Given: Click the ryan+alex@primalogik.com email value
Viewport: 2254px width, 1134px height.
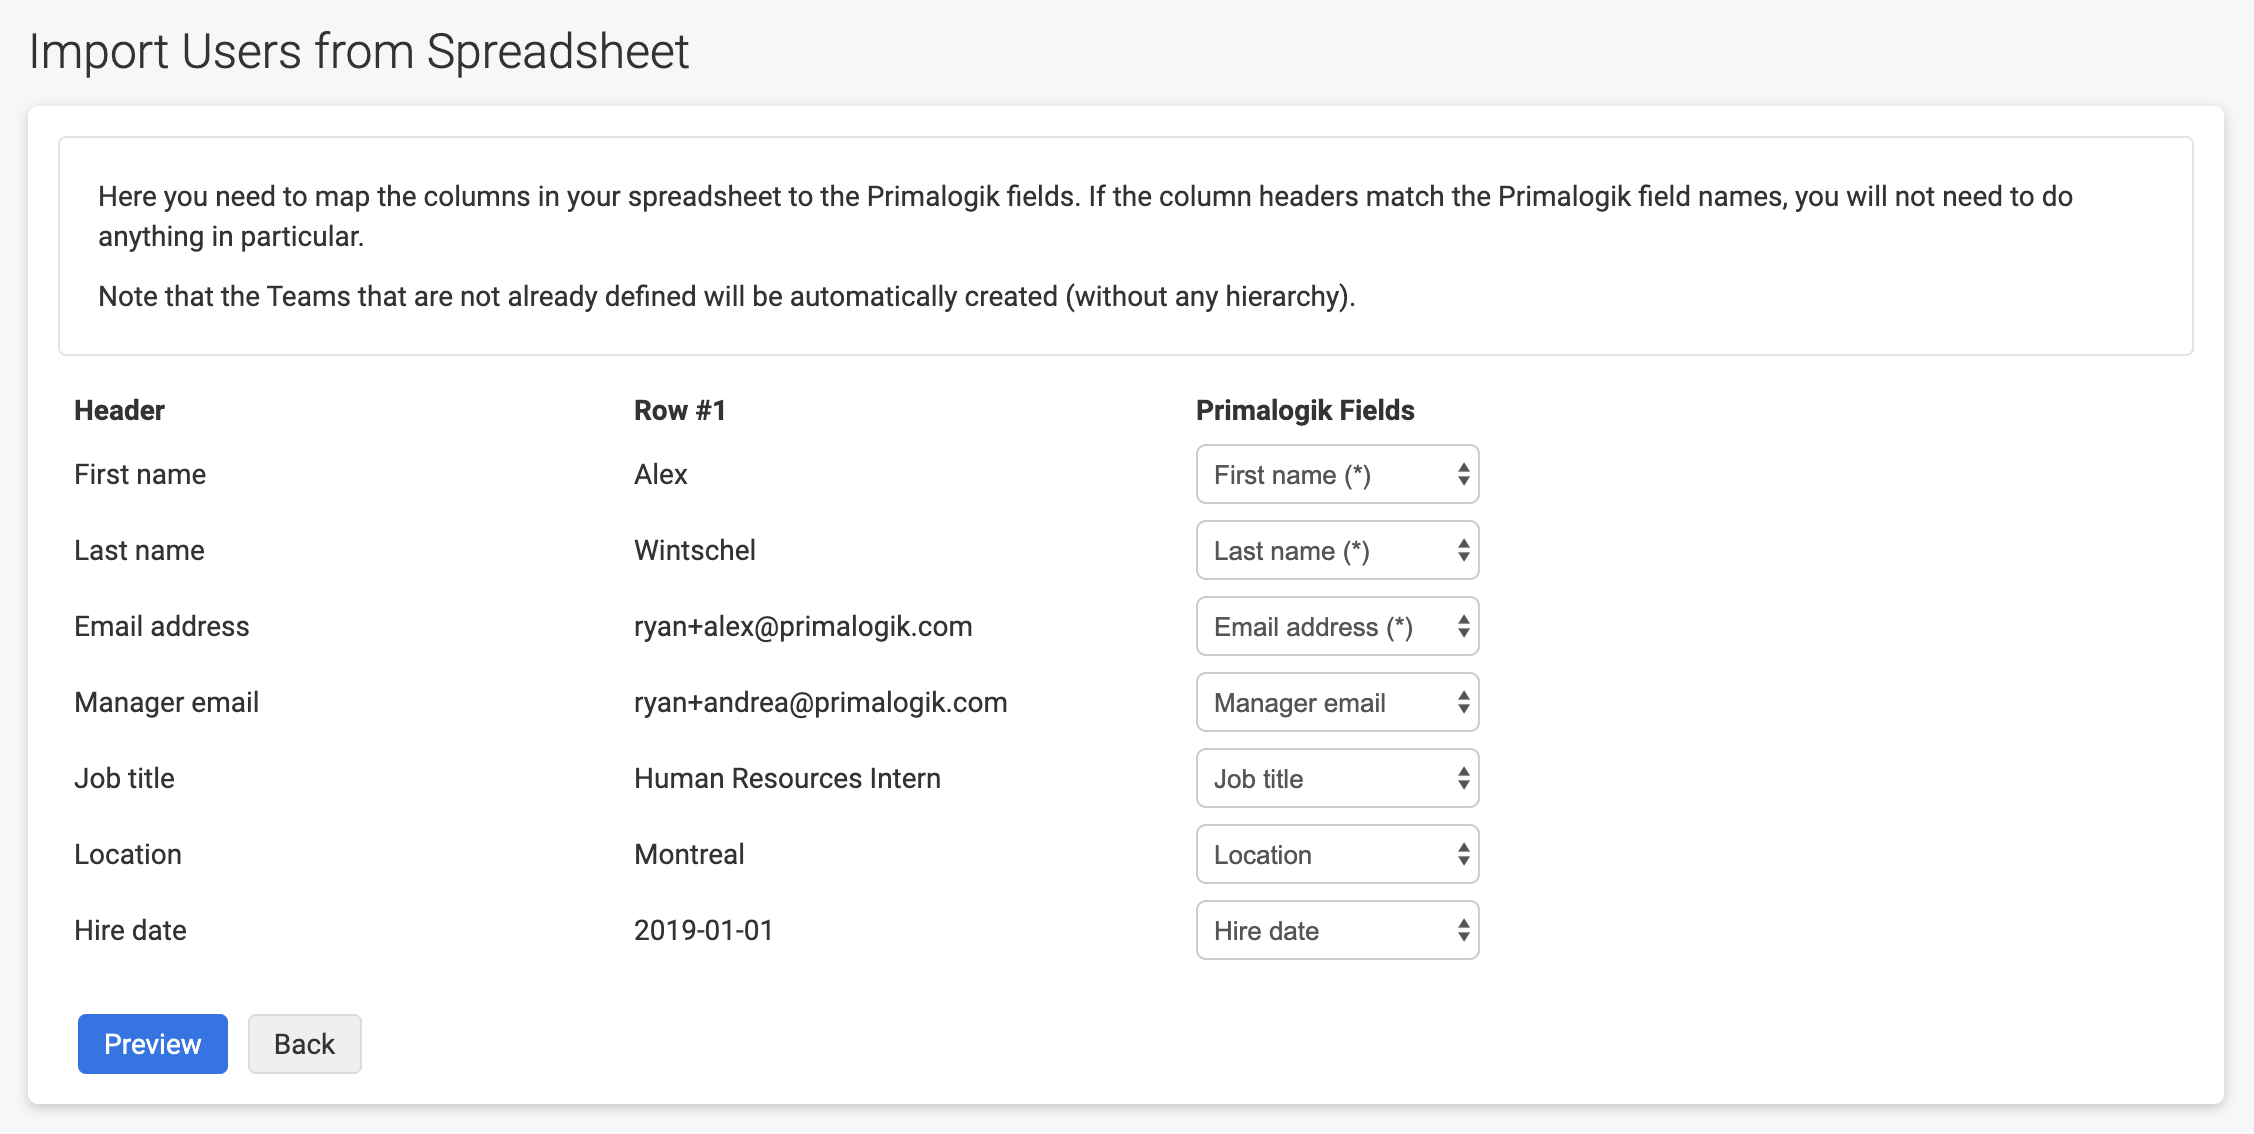Looking at the screenshot, I should click(x=803, y=627).
